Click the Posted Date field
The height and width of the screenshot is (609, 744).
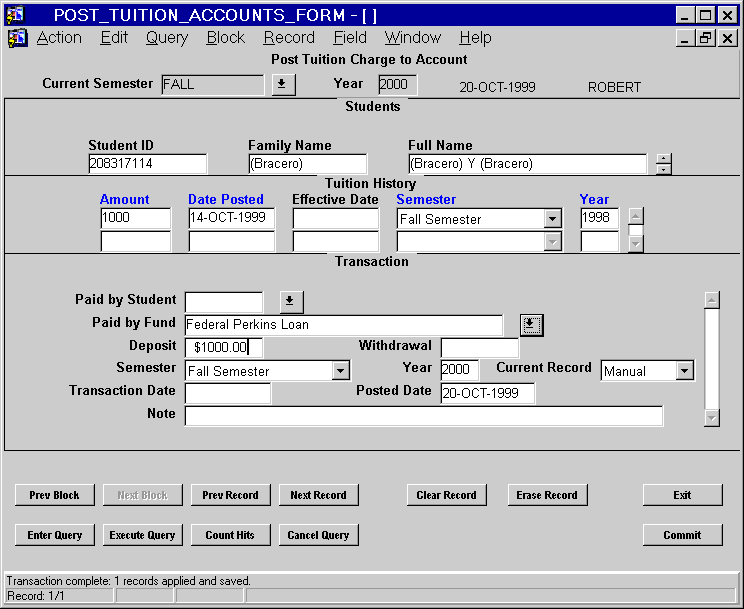tap(488, 394)
